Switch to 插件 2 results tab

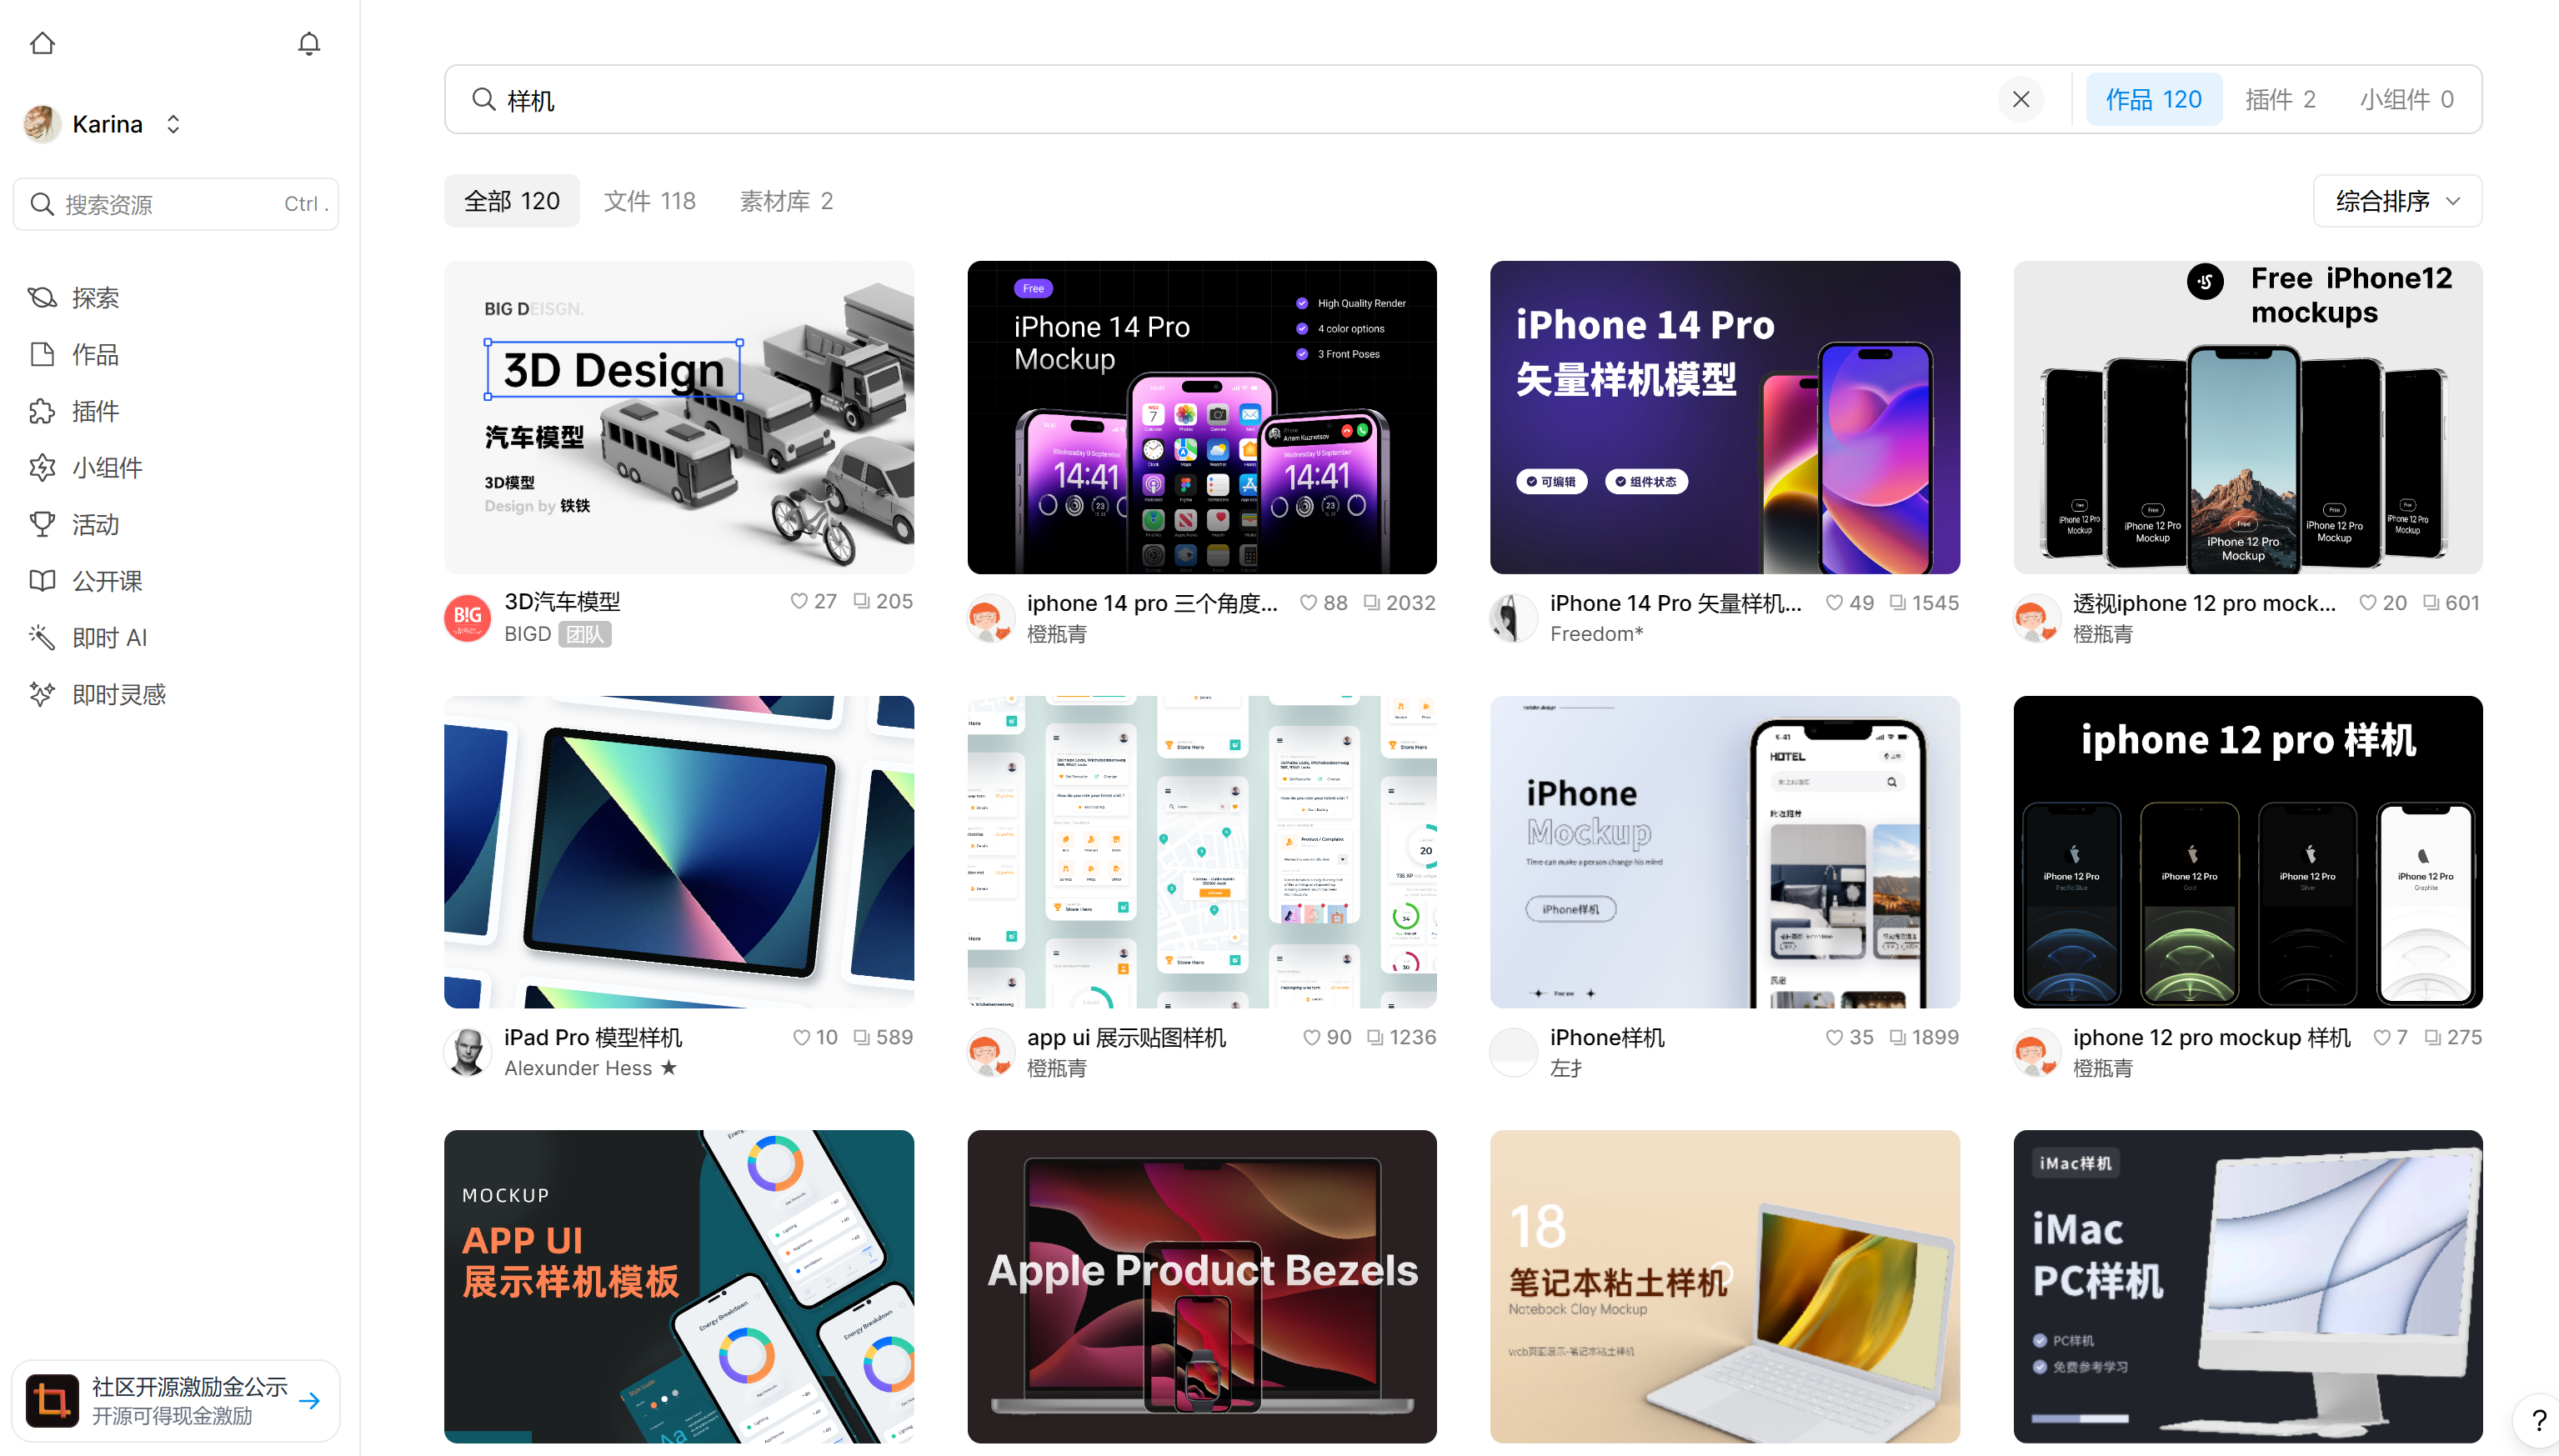[2279, 99]
